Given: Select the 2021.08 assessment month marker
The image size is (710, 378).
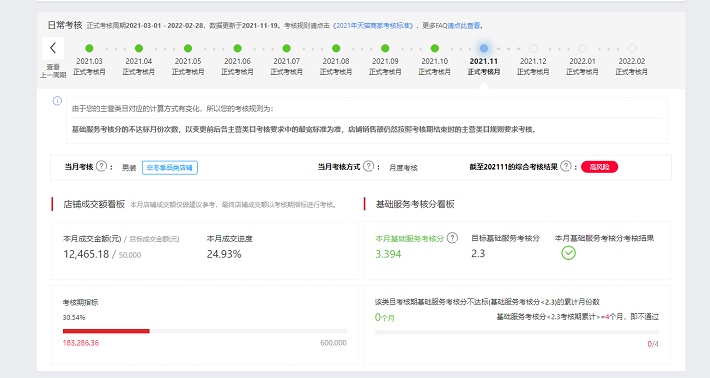Looking at the screenshot, I should point(336,48).
